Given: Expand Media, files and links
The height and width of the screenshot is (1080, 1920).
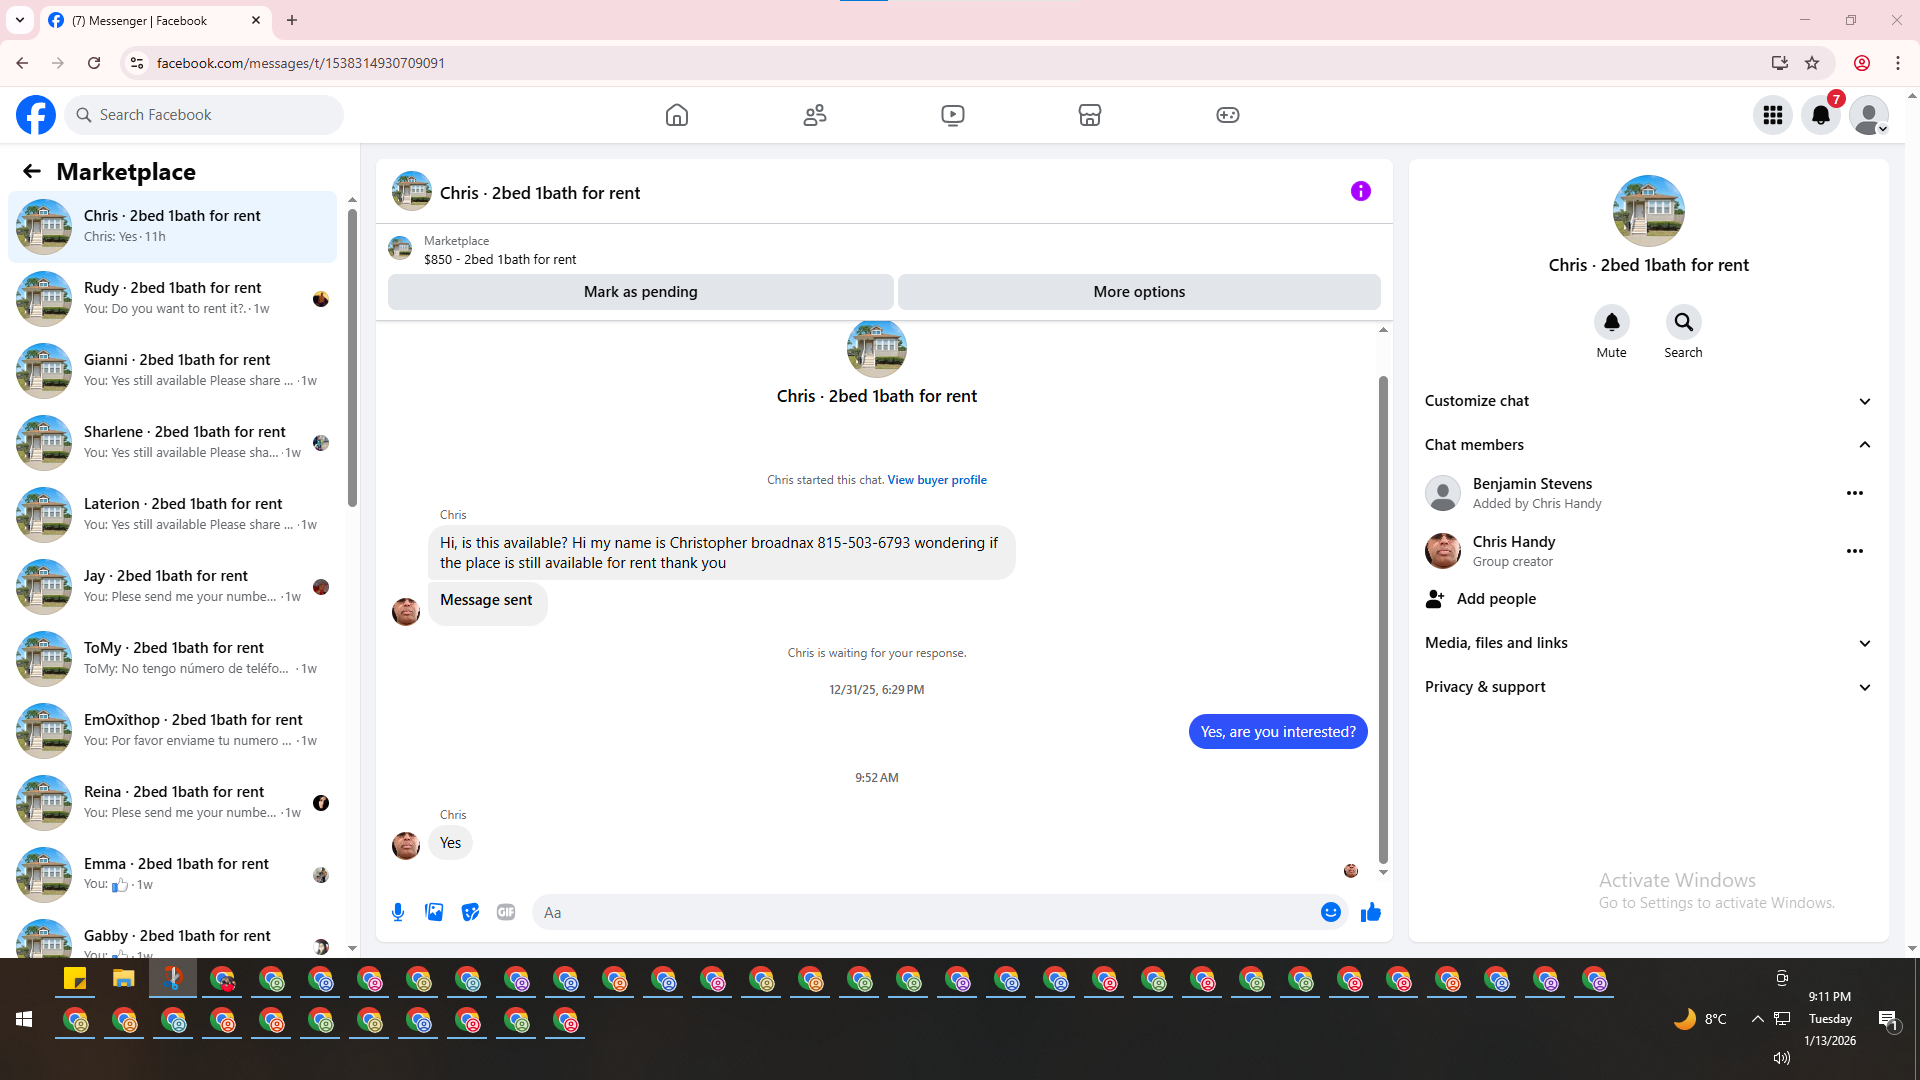Looking at the screenshot, I should (1864, 643).
